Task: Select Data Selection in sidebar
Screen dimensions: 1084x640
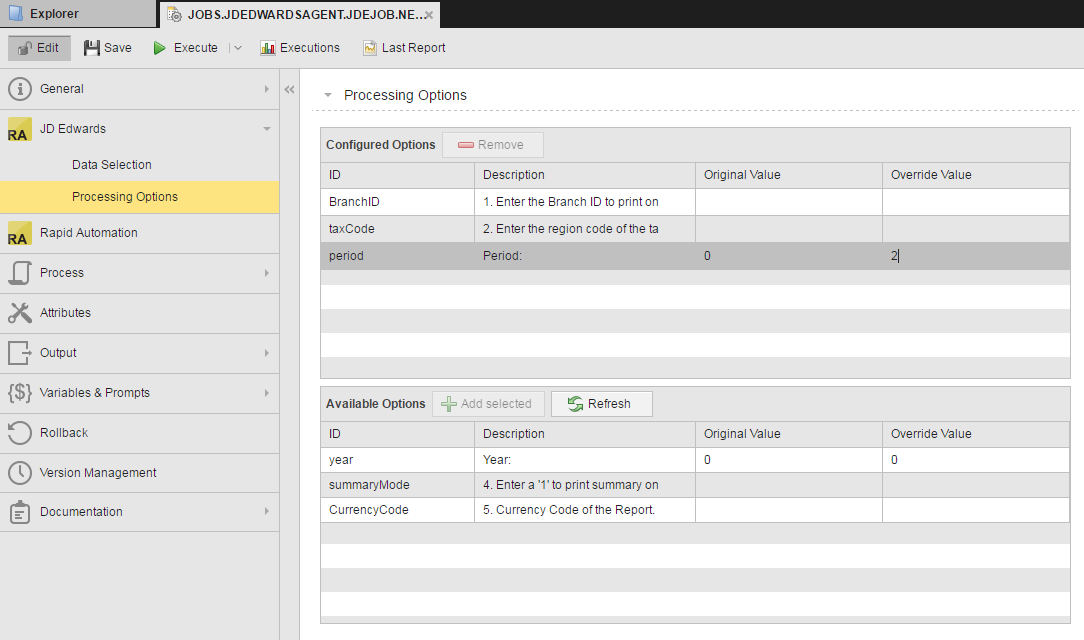Action: (112, 165)
